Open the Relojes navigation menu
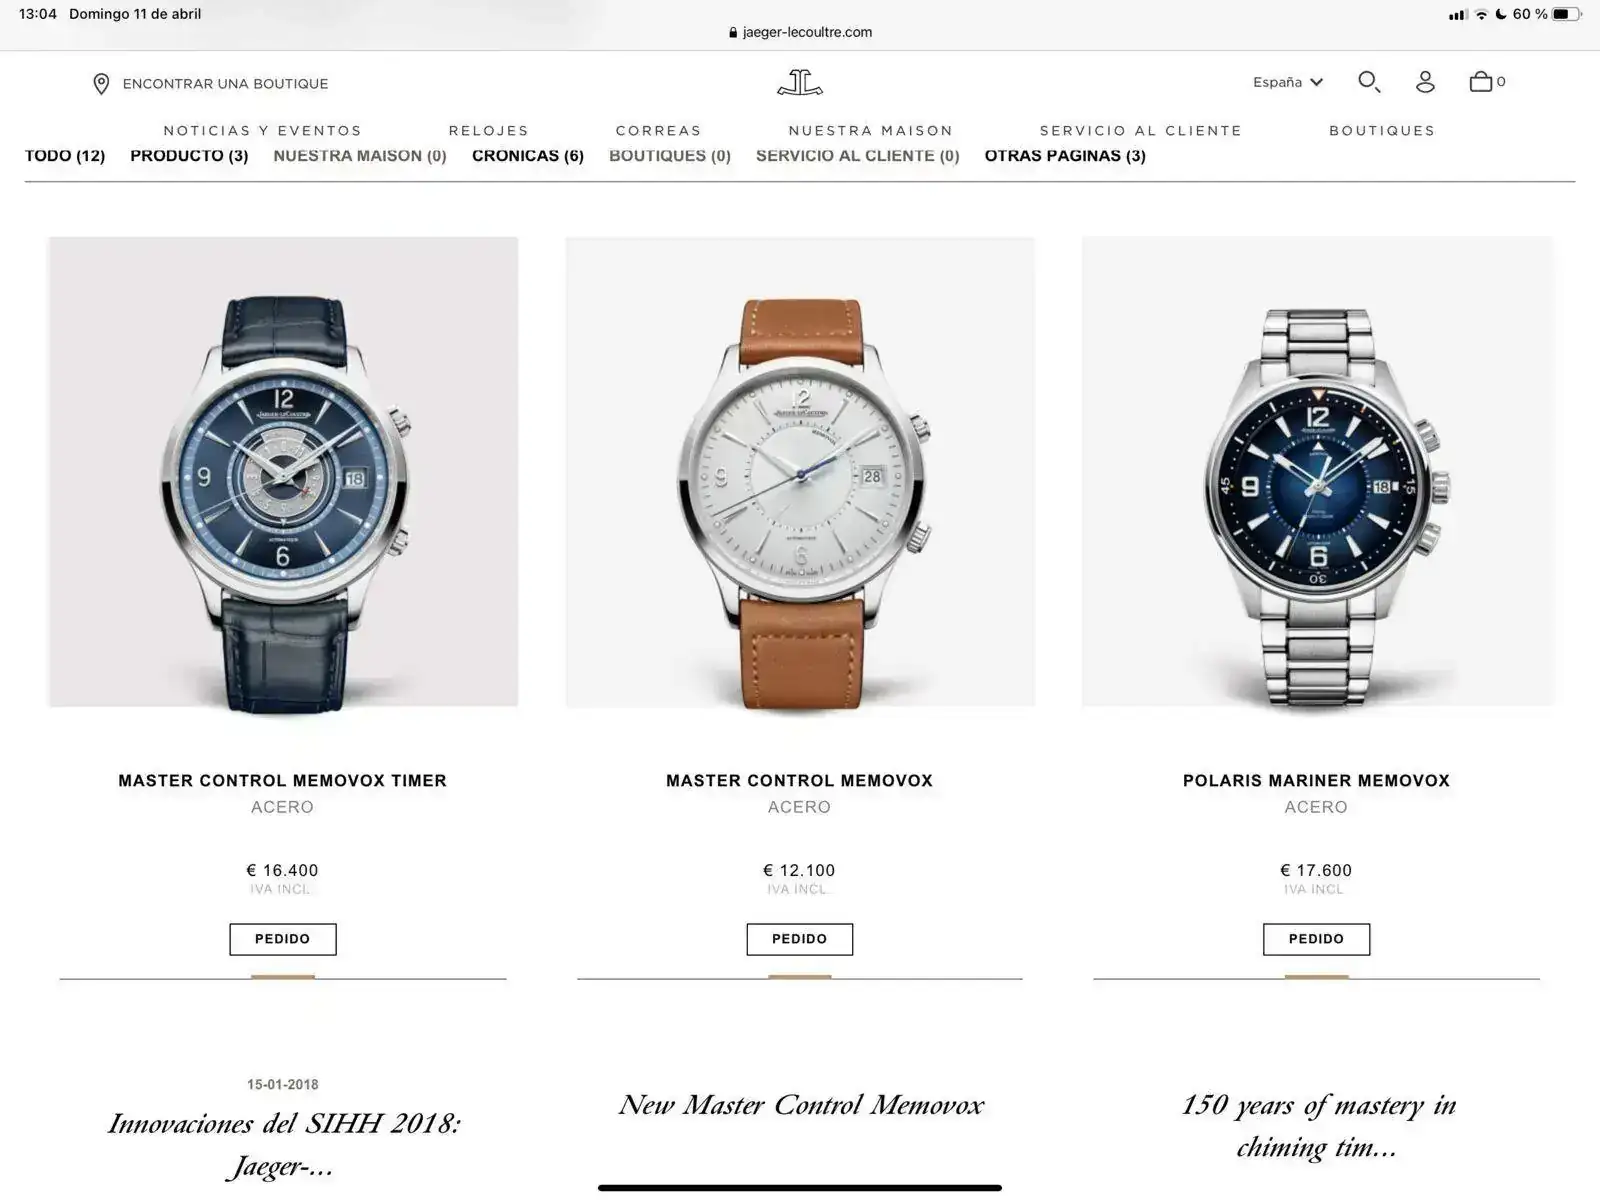The image size is (1600, 1200). (488, 131)
